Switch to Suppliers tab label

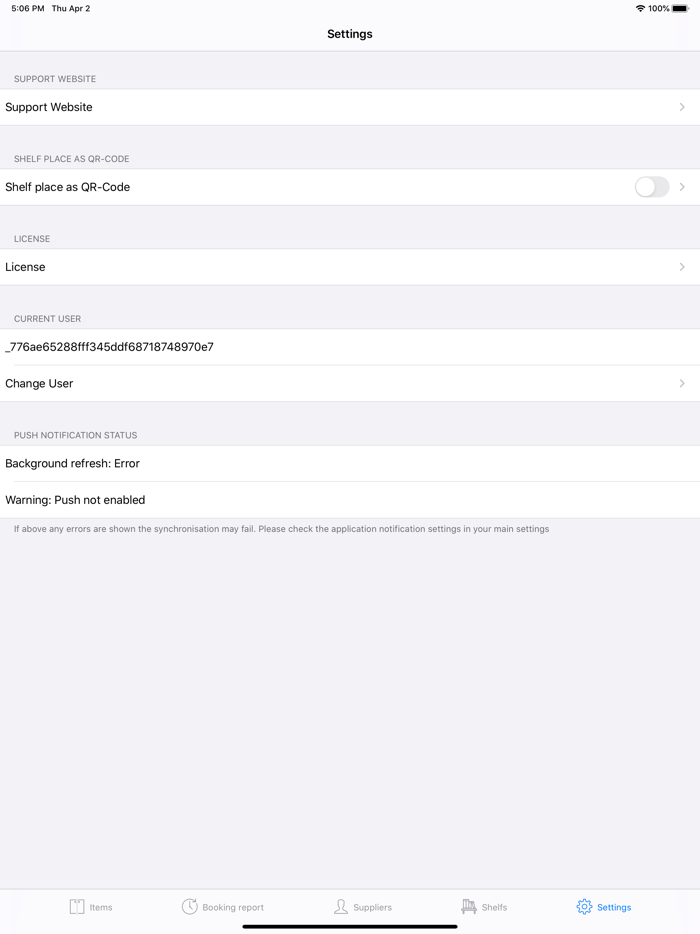[x=372, y=908]
